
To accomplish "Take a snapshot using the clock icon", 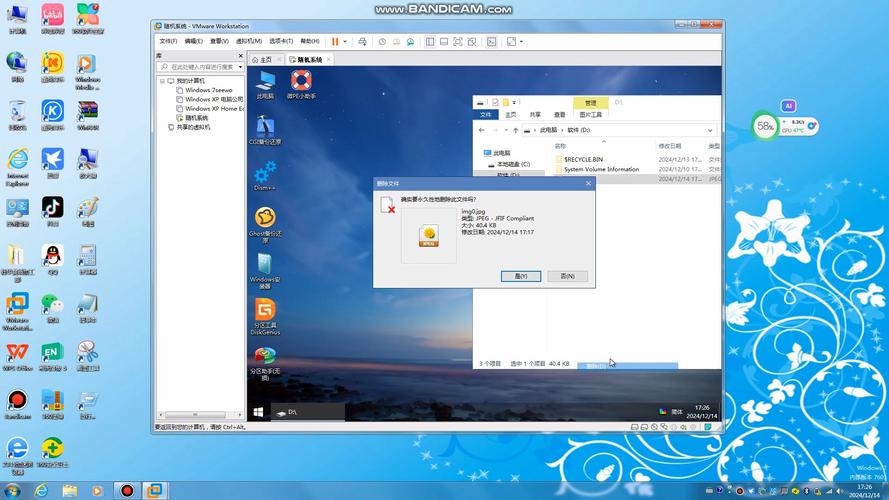I will tap(382, 41).
